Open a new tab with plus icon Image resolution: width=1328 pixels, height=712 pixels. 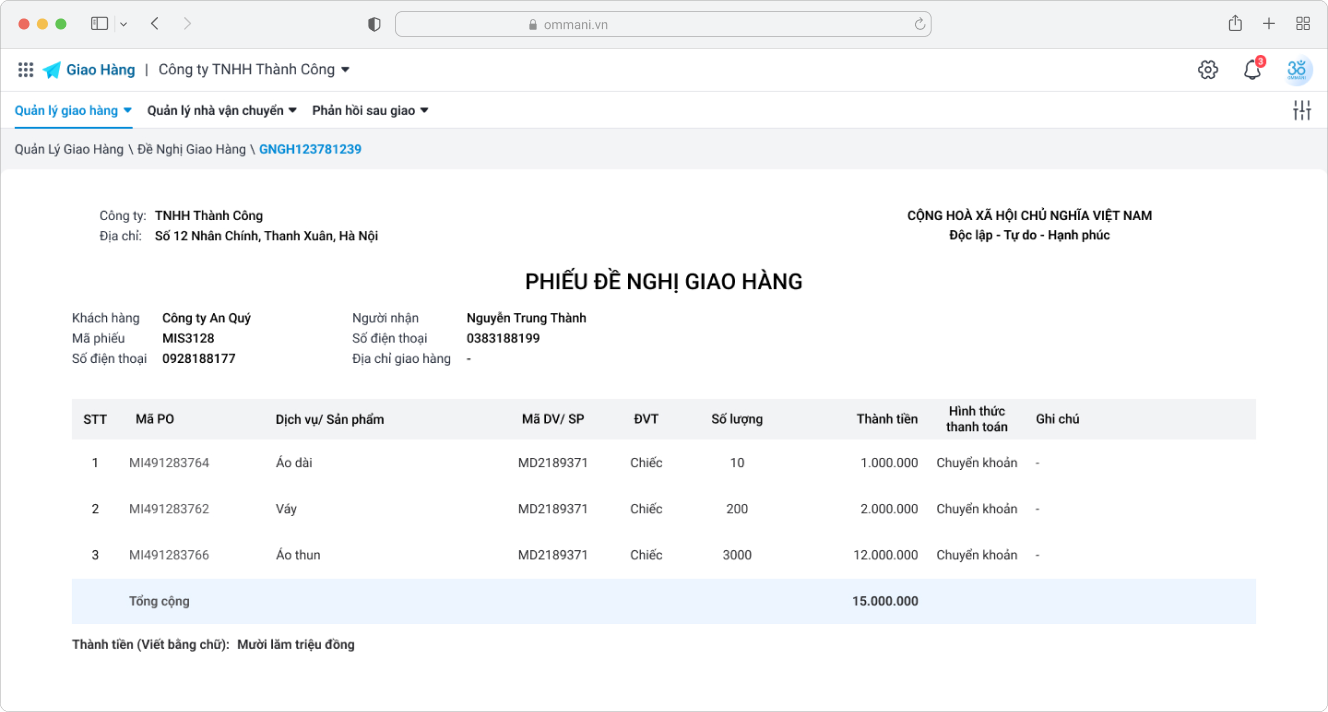(x=1269, y=24)
